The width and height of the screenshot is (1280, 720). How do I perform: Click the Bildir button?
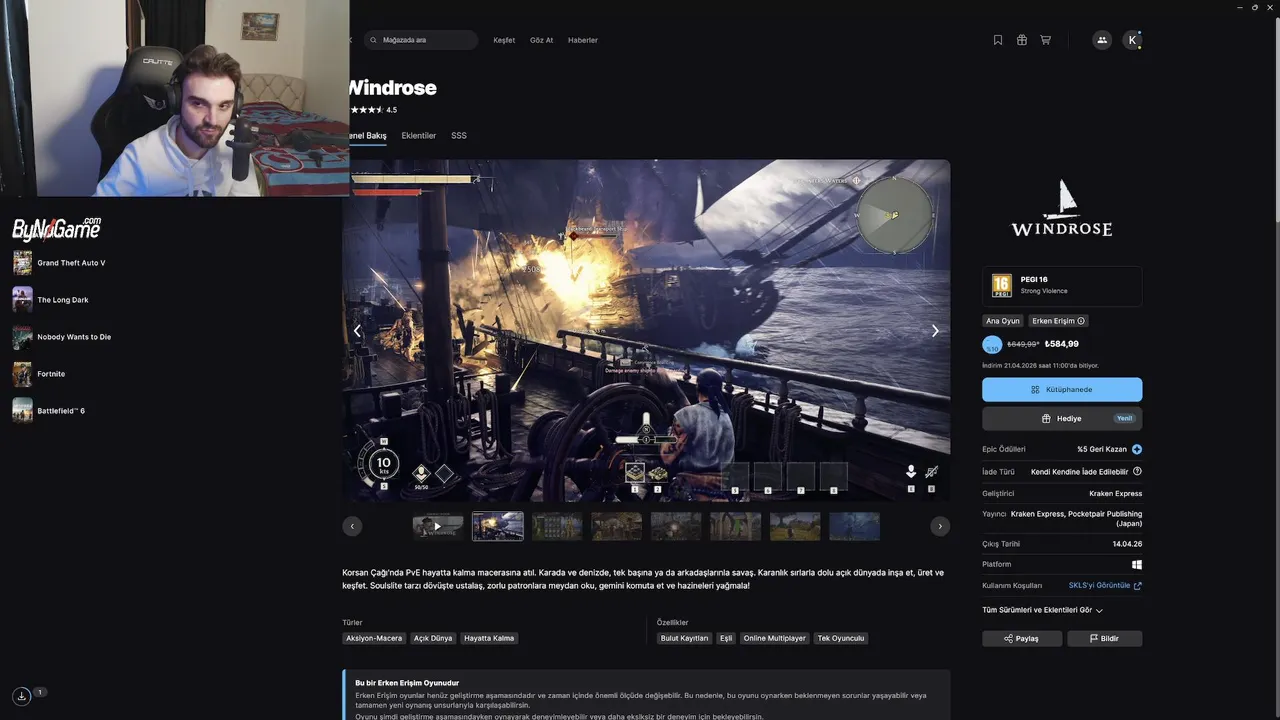[x=1104, y=638]
